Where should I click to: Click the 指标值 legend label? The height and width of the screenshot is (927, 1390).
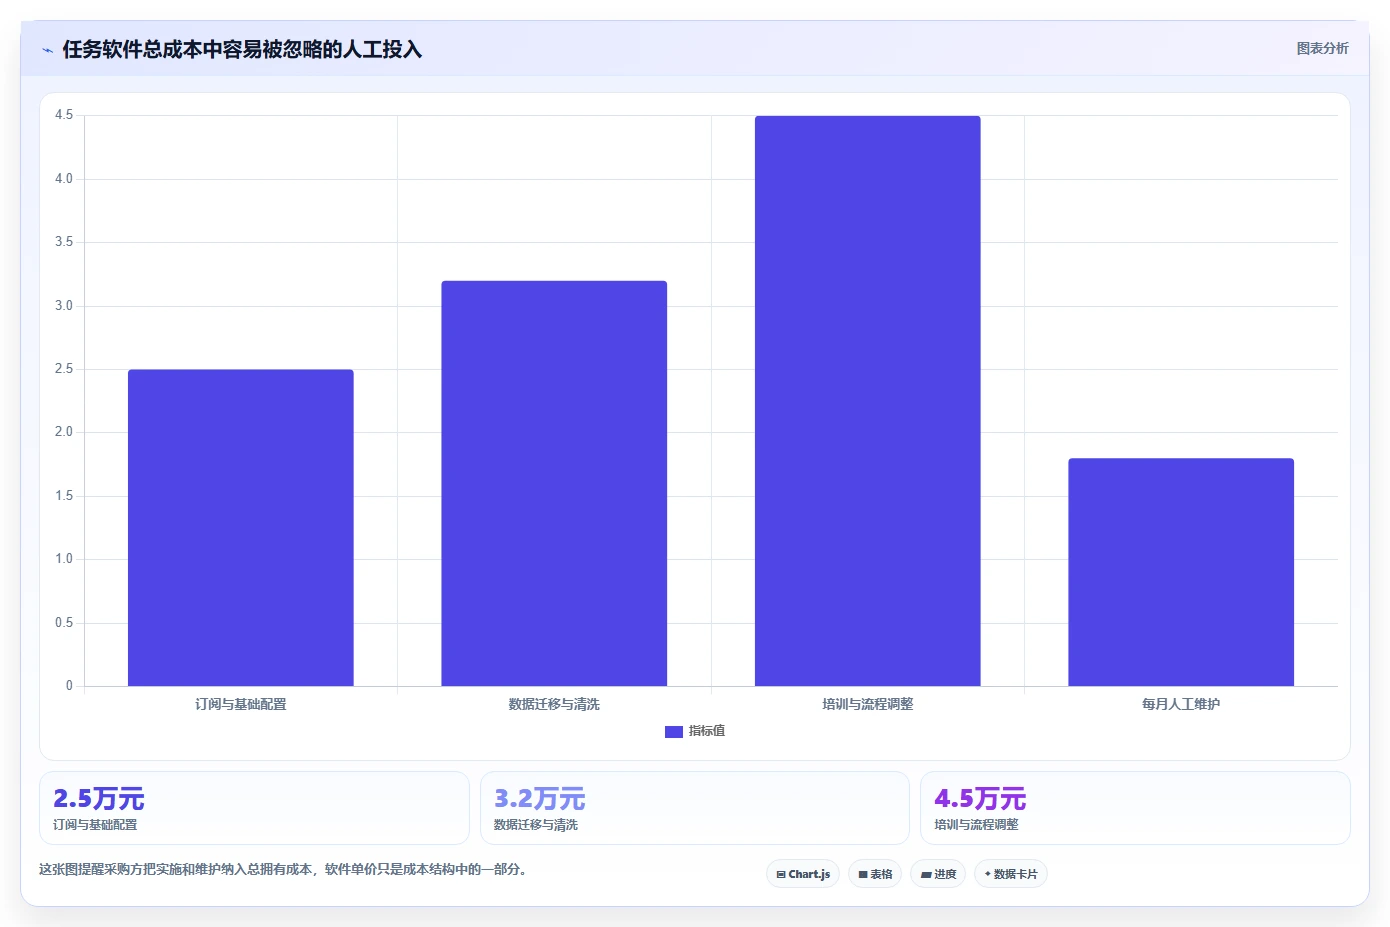pos(707,731)
